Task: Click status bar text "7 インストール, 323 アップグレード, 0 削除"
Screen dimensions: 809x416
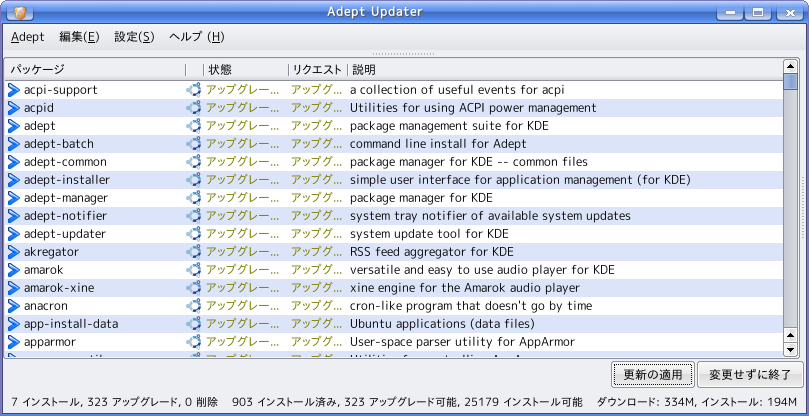Action: [x=115, y=402]
